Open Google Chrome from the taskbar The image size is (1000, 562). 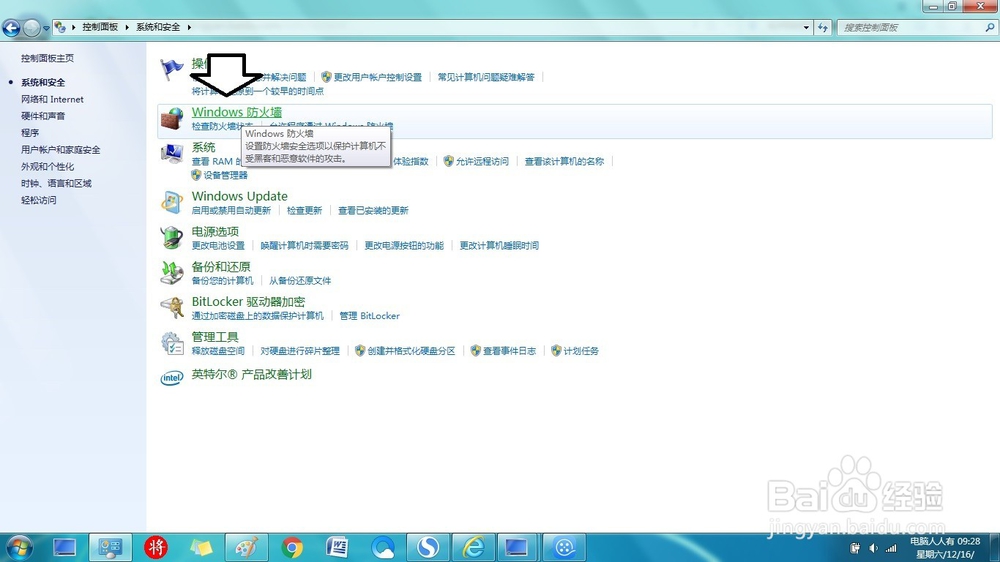click(292, 547)
